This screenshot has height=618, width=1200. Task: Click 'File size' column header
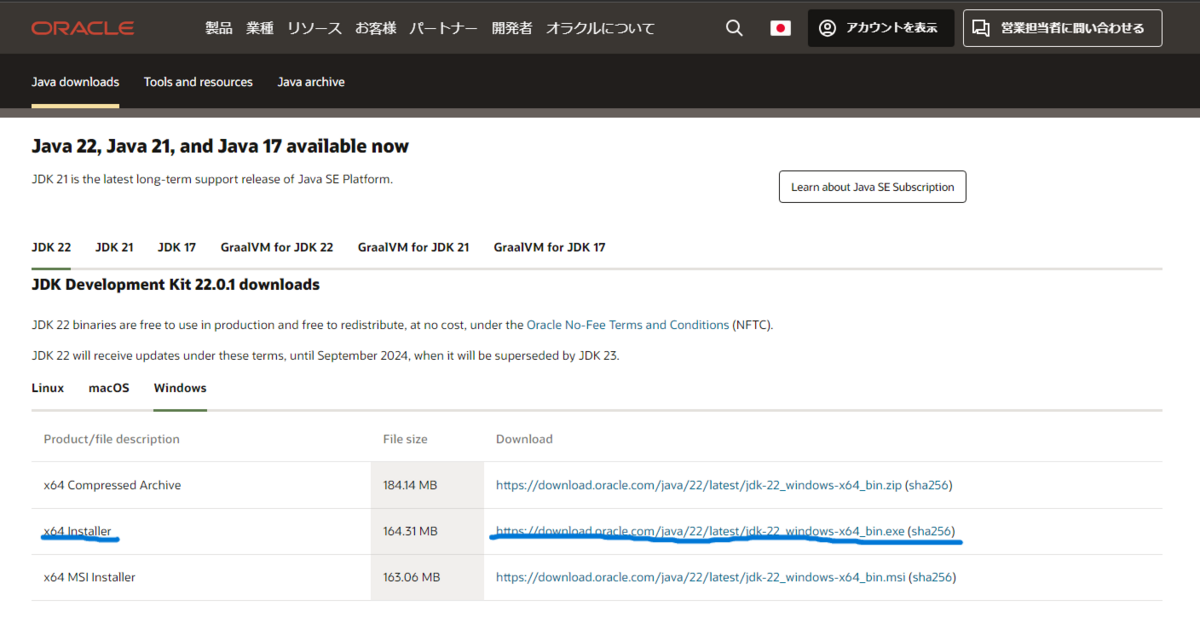tap(405, 439)
